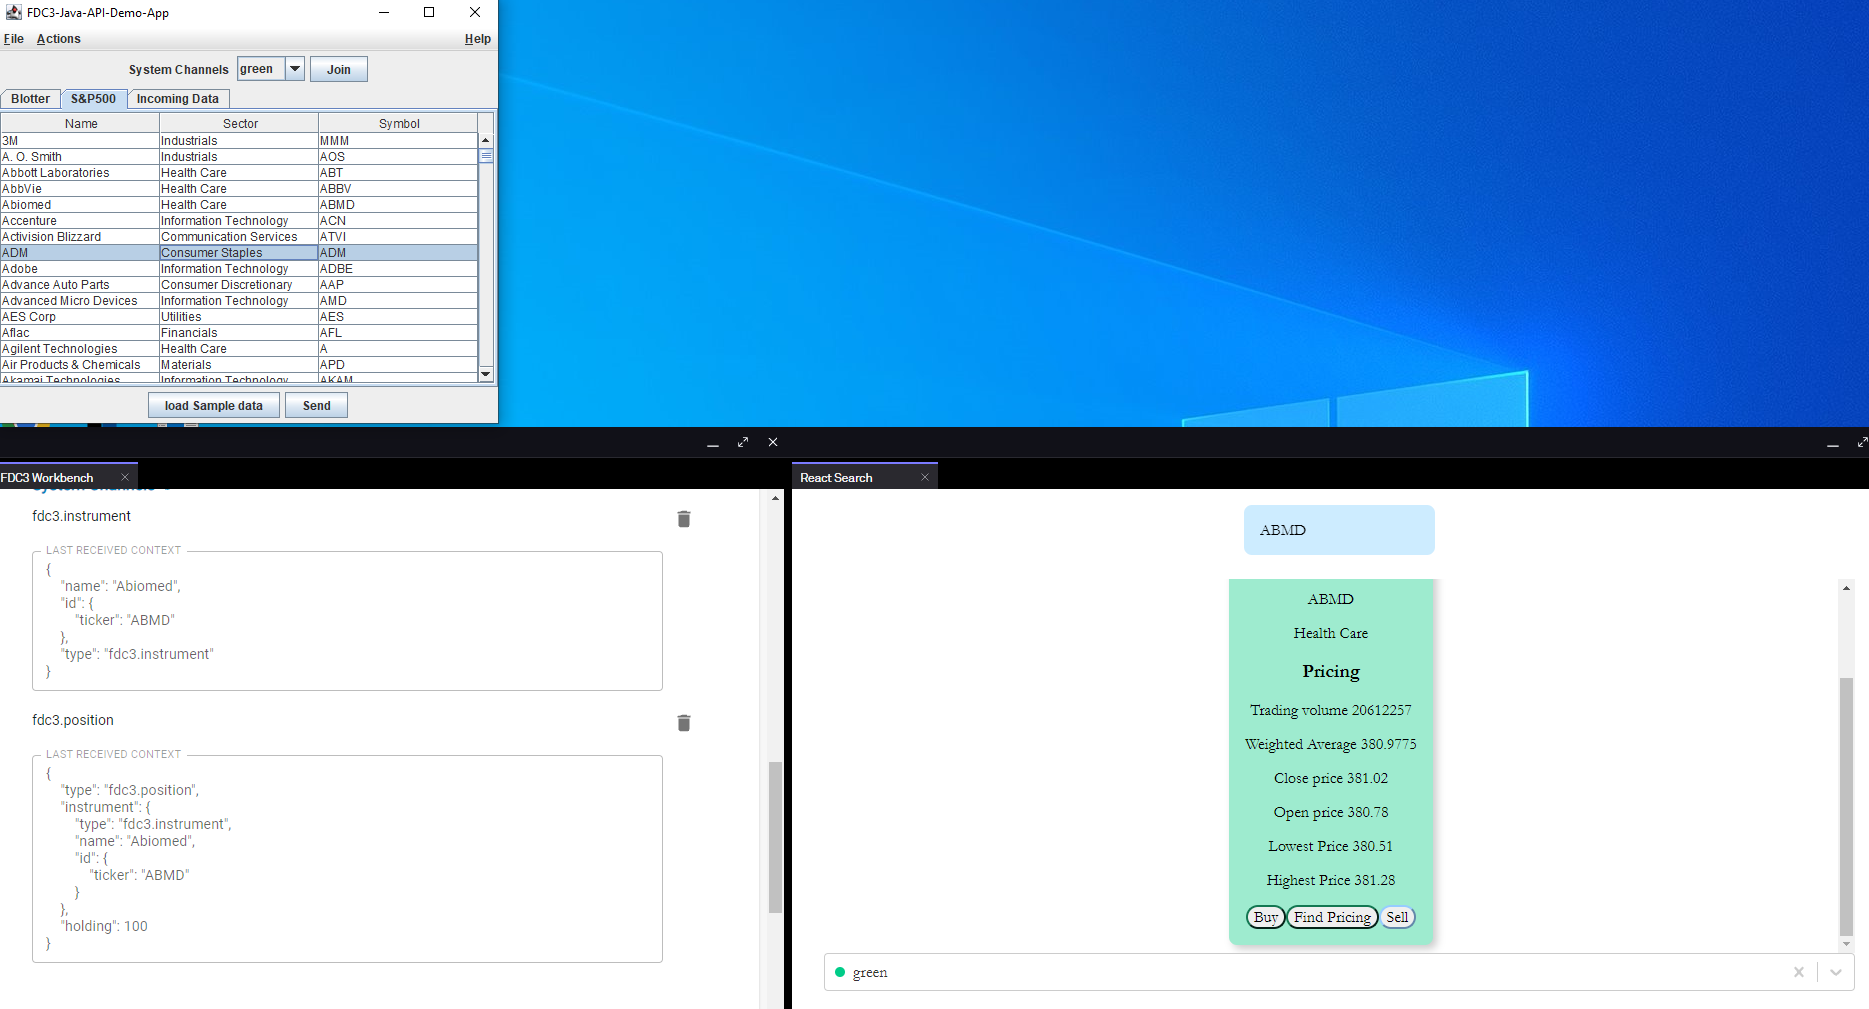Viewport: 1869px width, 1009px height.
Task: Click the Close price 381.02 text
Action: (1331, 778)
